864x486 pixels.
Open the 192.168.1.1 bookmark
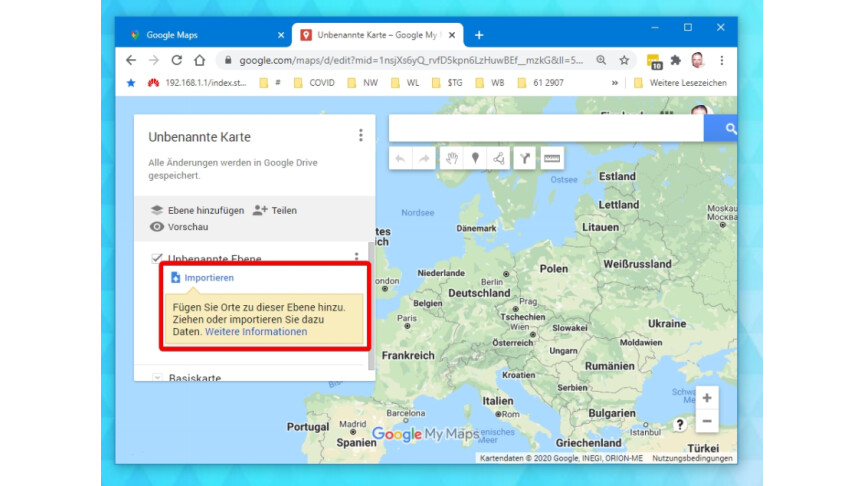point(197,83)
